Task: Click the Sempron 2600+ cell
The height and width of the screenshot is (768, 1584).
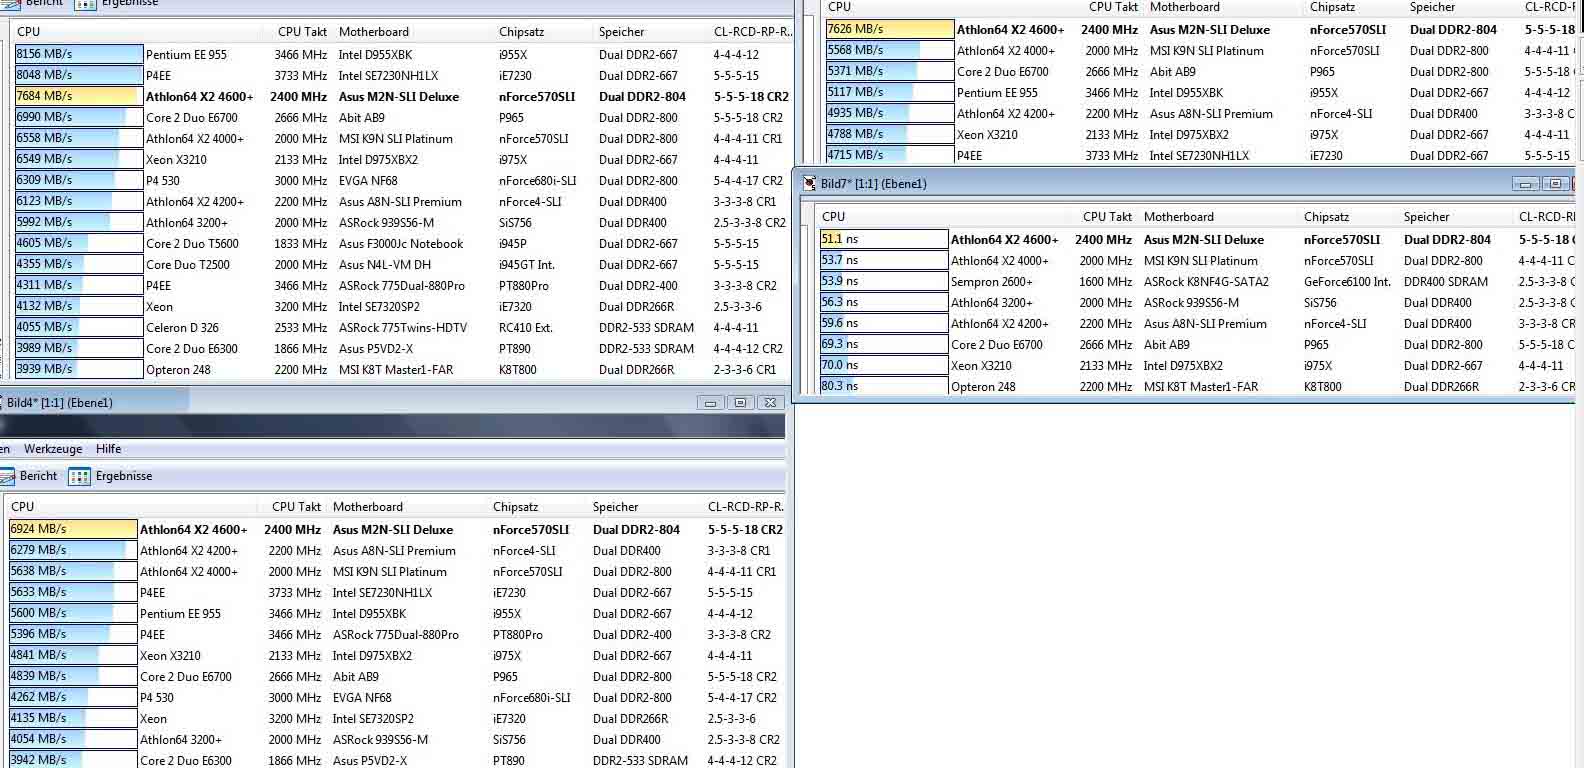Action: point(991,282)
